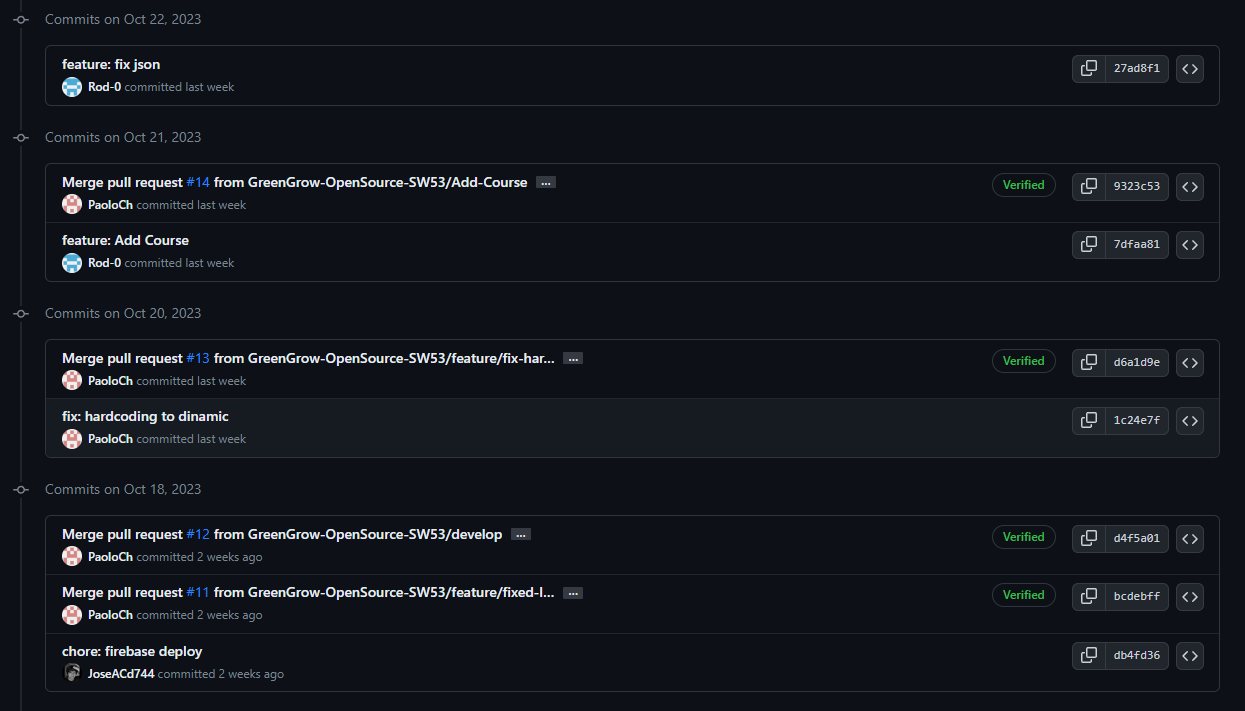This screenshot has width=1245, height=711.
Task: Browse repository at commit 7dfaa81
Action: coord(1190,245)
